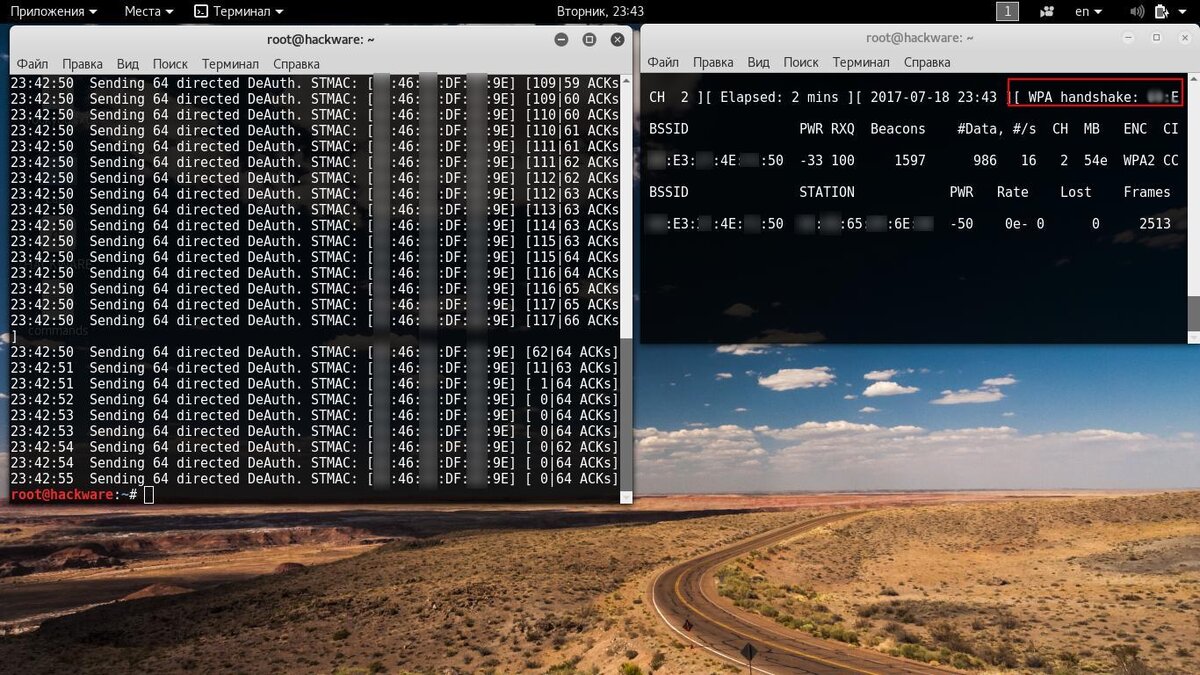Open the en keyboard layout dropdown
Screen dimensions: 1200x675
click(1088, 11)
